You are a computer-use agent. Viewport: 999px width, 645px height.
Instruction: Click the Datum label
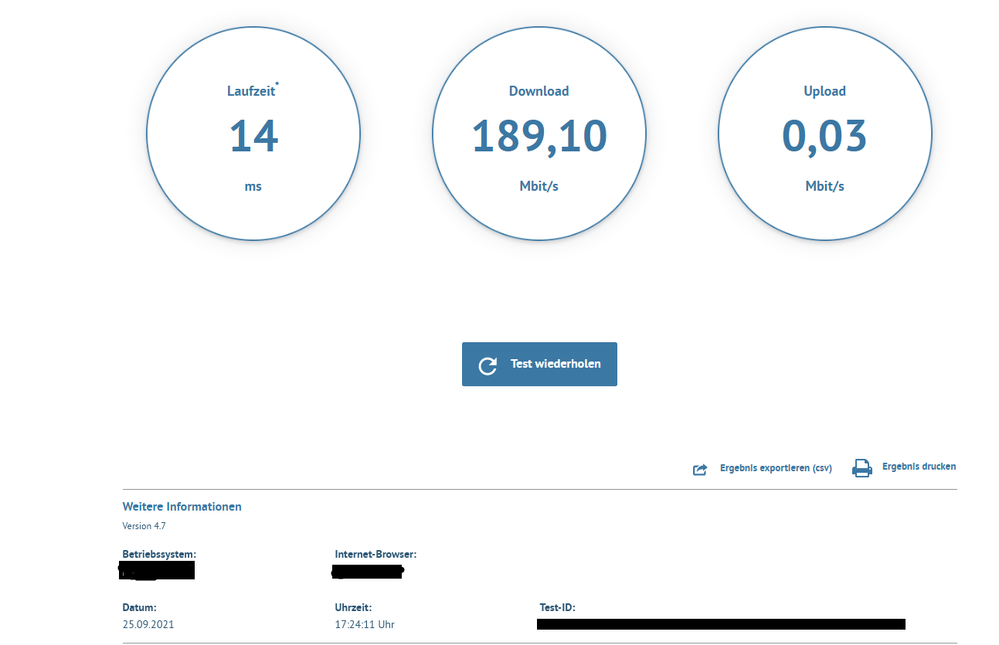point(139,607)
